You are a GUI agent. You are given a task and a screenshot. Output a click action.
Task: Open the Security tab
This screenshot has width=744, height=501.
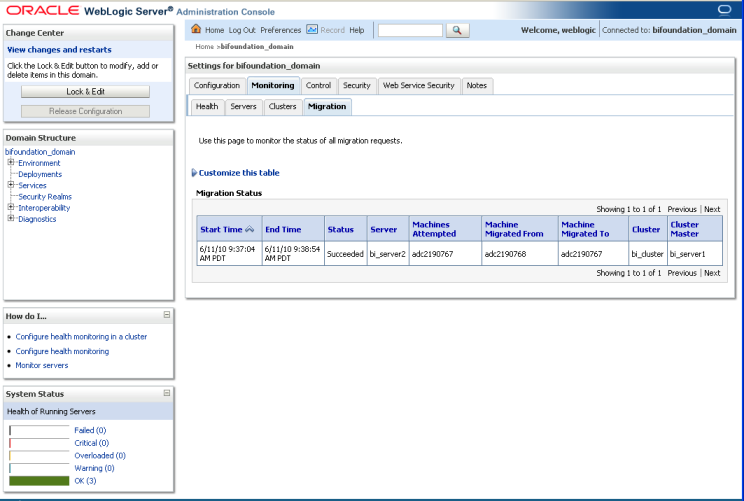click(x=357, y=85)
